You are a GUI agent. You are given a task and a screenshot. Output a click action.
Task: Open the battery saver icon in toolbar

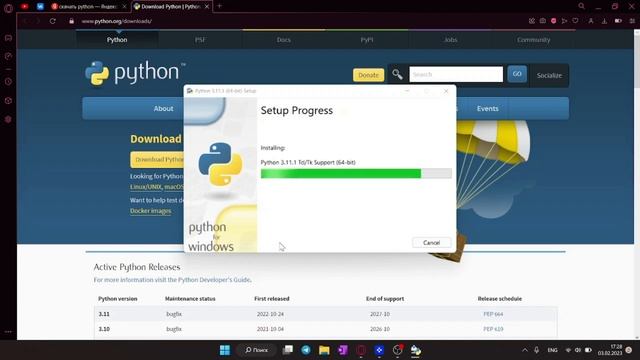(618, 21)
